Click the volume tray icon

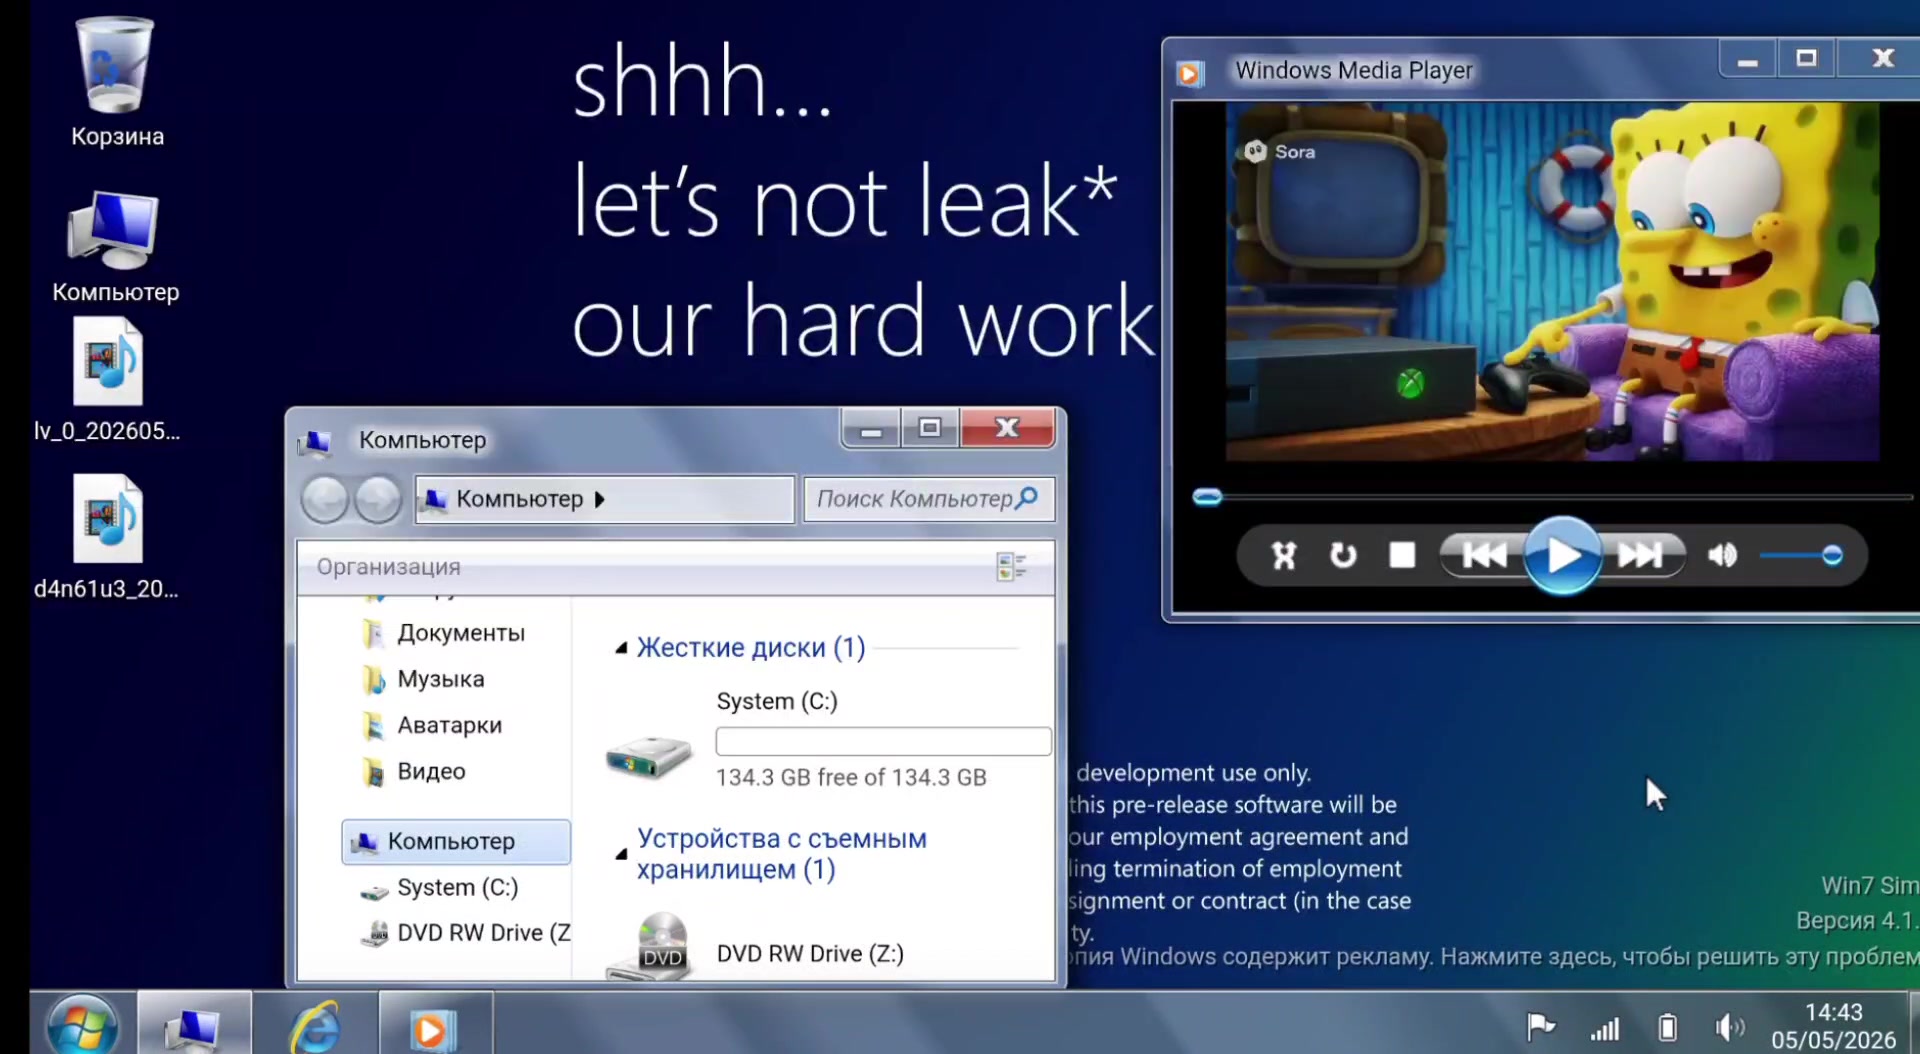1729,1027
